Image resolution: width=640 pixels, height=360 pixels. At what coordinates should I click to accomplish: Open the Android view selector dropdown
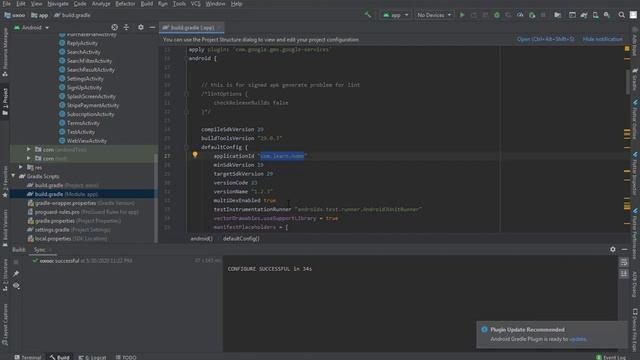(x=31, y=27)
